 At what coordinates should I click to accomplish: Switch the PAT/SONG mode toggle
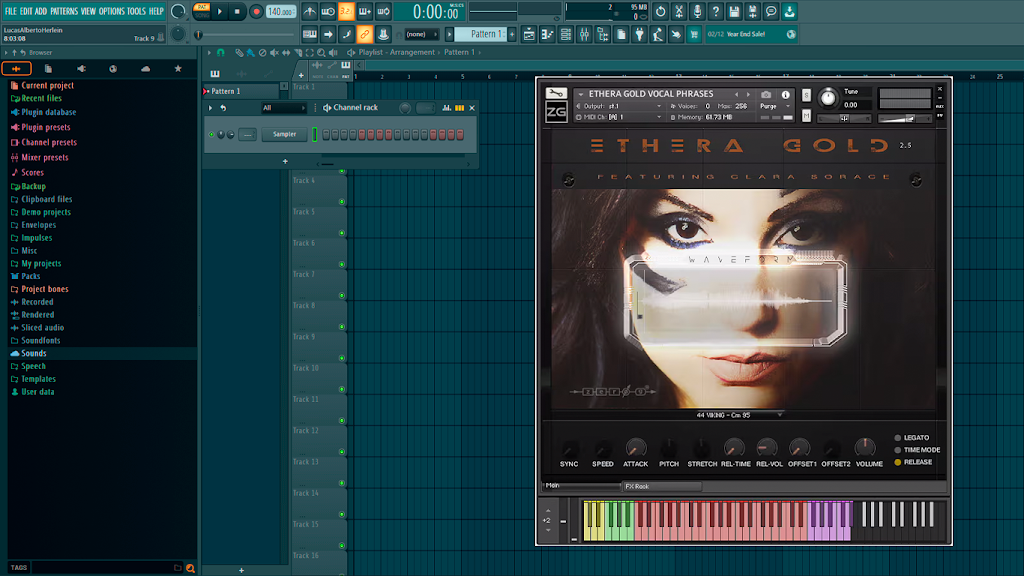201,11
